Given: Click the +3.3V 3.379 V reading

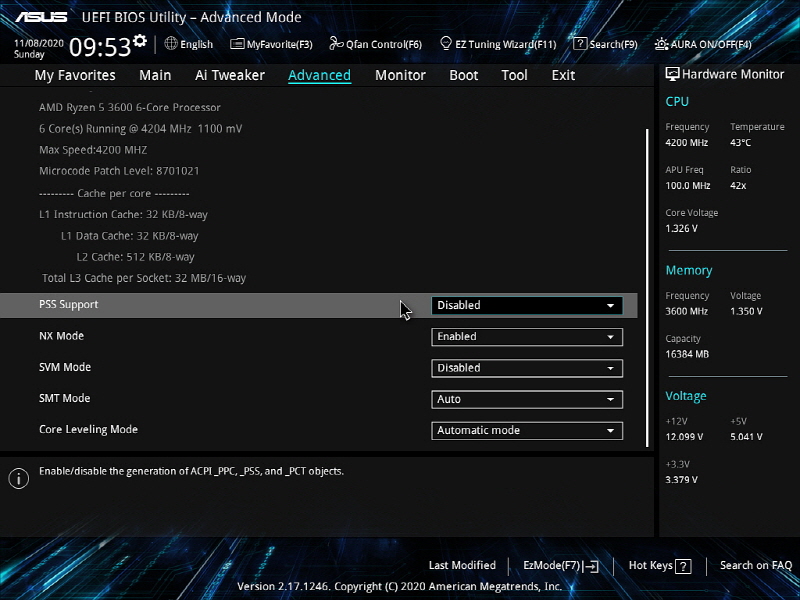Looking at the screenshot, I should pos(681,480).
